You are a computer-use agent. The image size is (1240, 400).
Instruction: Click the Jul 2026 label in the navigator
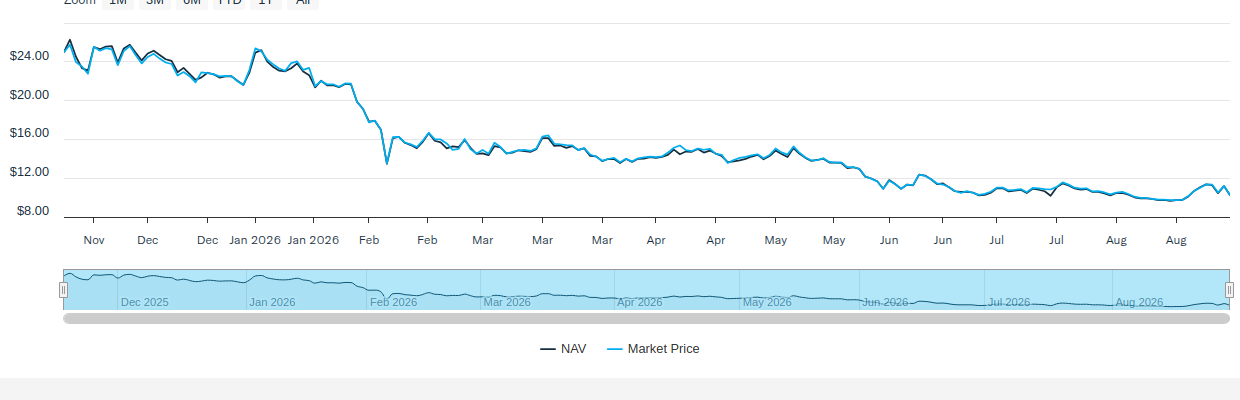coord(1009,302)
